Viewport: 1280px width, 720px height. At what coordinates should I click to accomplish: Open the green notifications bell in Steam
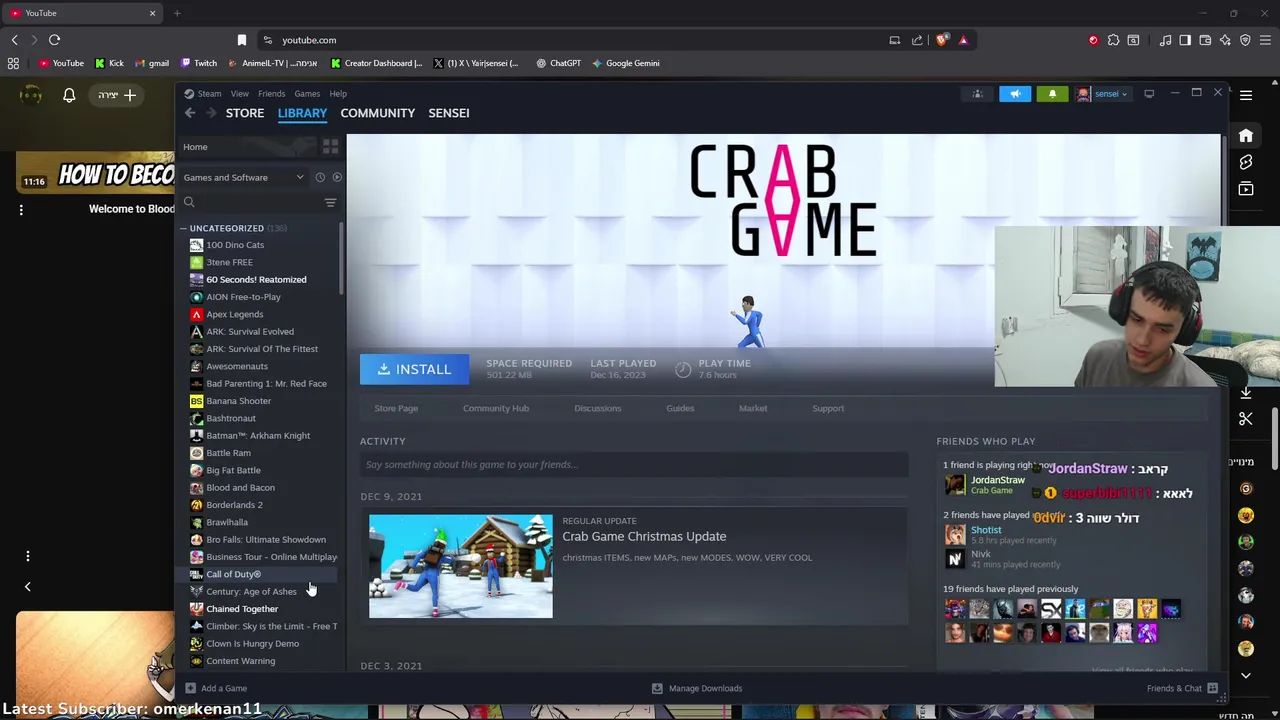1052,94
